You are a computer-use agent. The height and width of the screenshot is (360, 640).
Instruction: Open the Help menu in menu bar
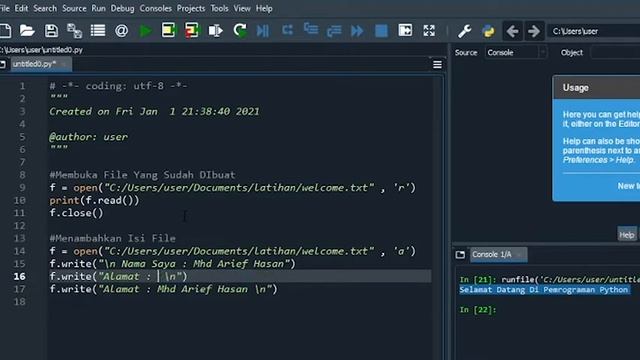point(264,8)
